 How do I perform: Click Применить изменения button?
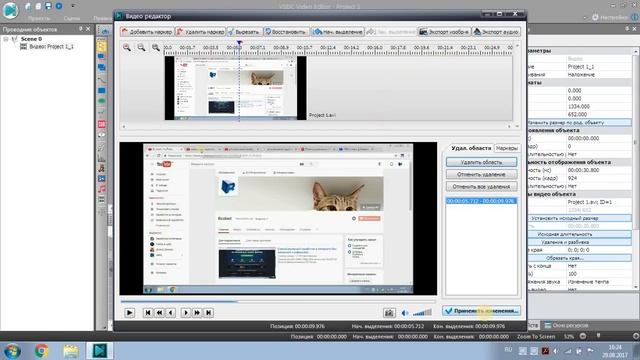click(x=481, y=311)
